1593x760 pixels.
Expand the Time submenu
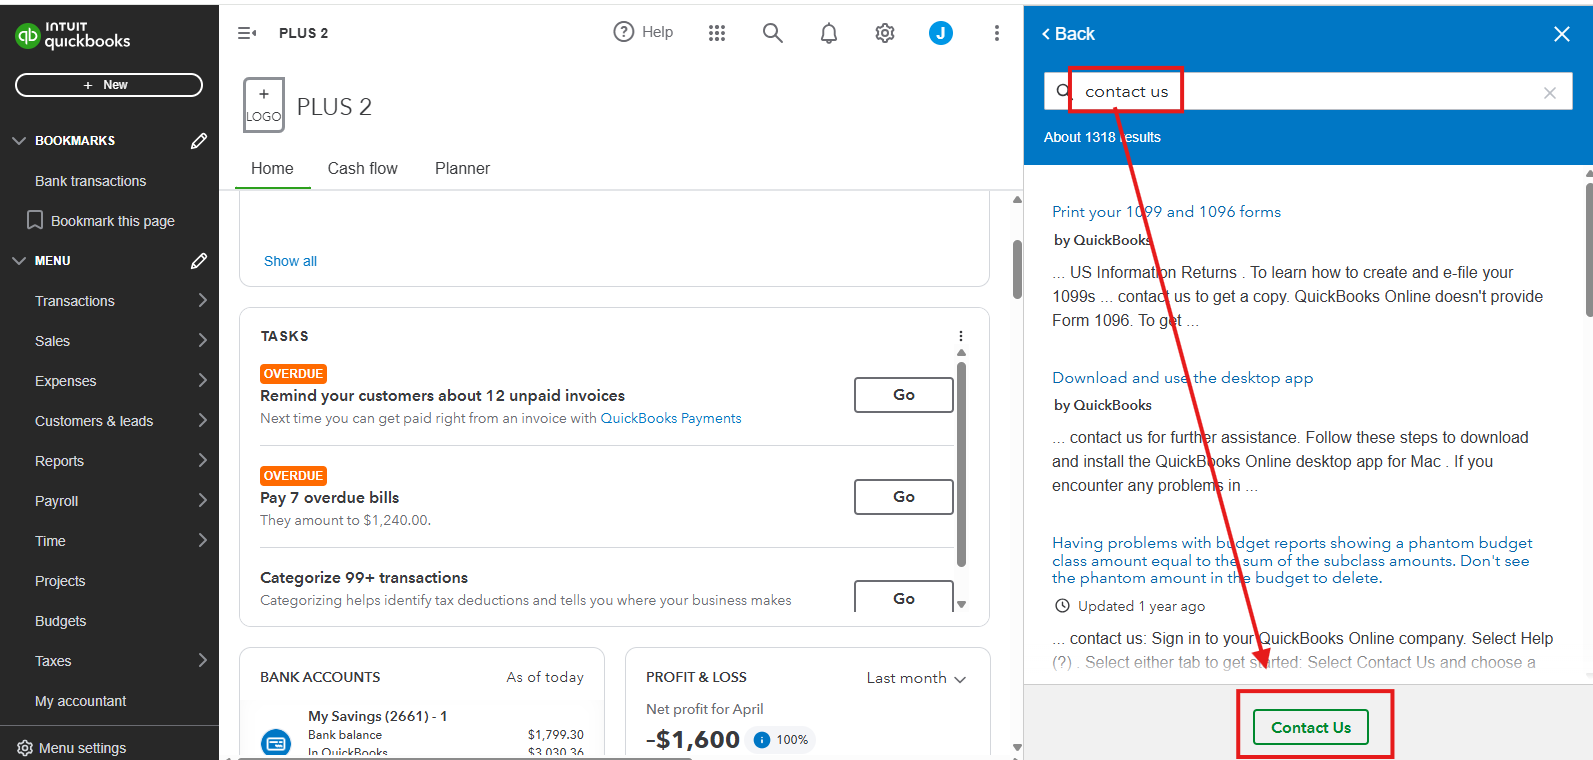pyautogui.click(x=203, y=540)
